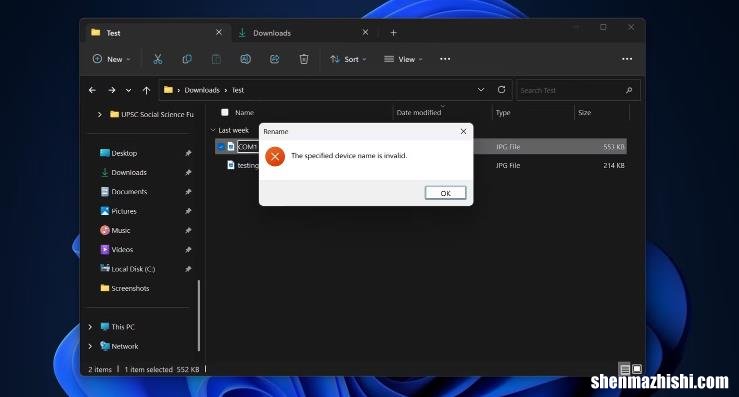Click Test in the address breadcrumb

238,90
